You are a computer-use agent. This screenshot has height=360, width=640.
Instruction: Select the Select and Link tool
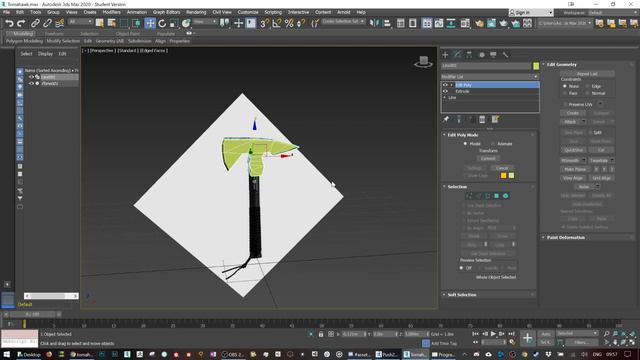pos(36,23)
